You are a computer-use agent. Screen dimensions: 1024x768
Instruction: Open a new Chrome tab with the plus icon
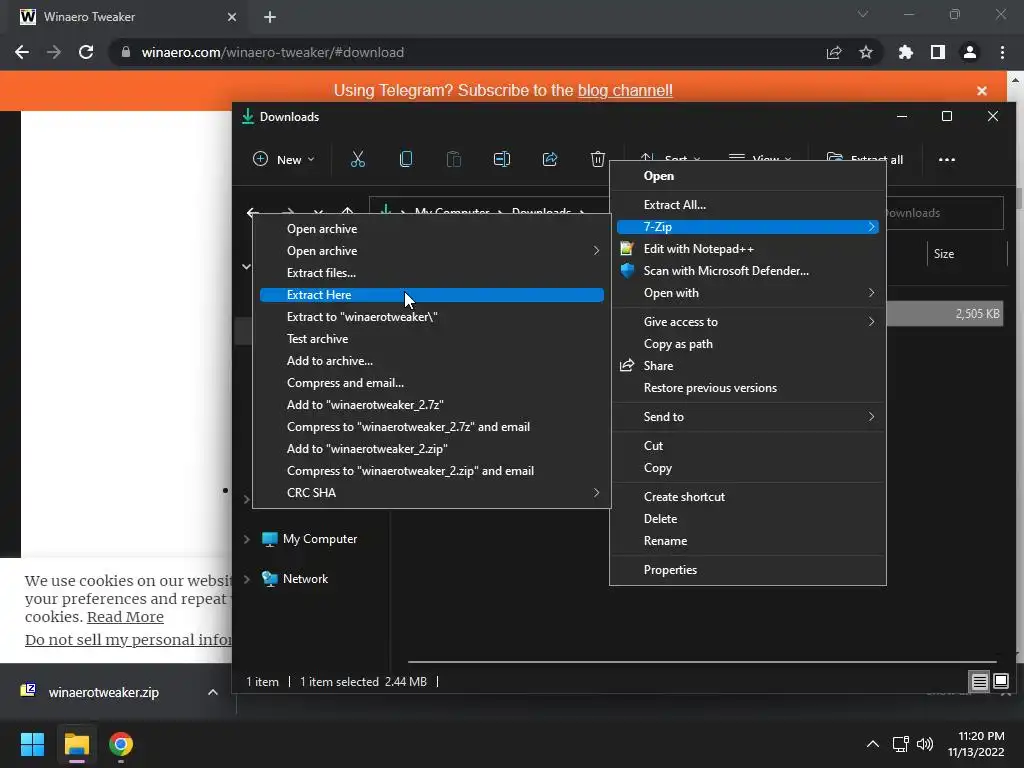pyautogui.click(x=270, y=17)
